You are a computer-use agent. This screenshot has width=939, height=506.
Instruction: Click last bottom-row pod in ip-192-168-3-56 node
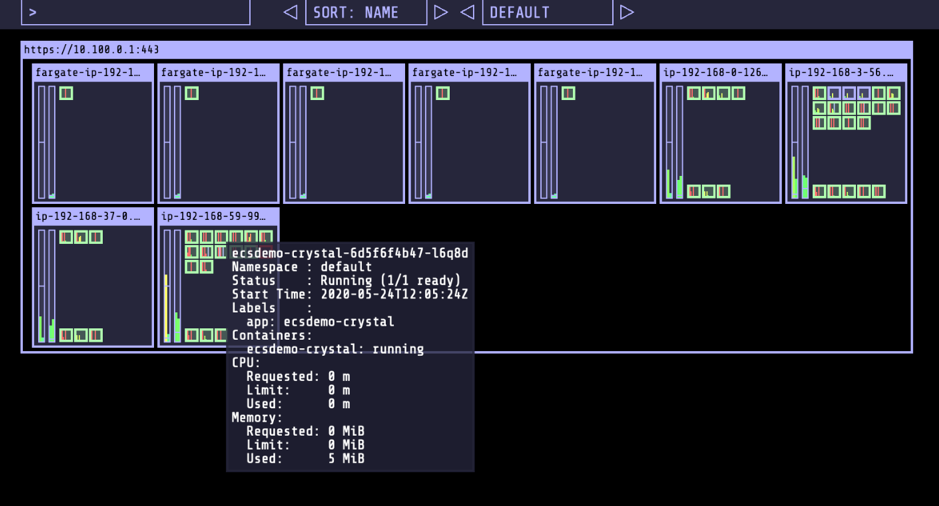[x=879, y=192]
